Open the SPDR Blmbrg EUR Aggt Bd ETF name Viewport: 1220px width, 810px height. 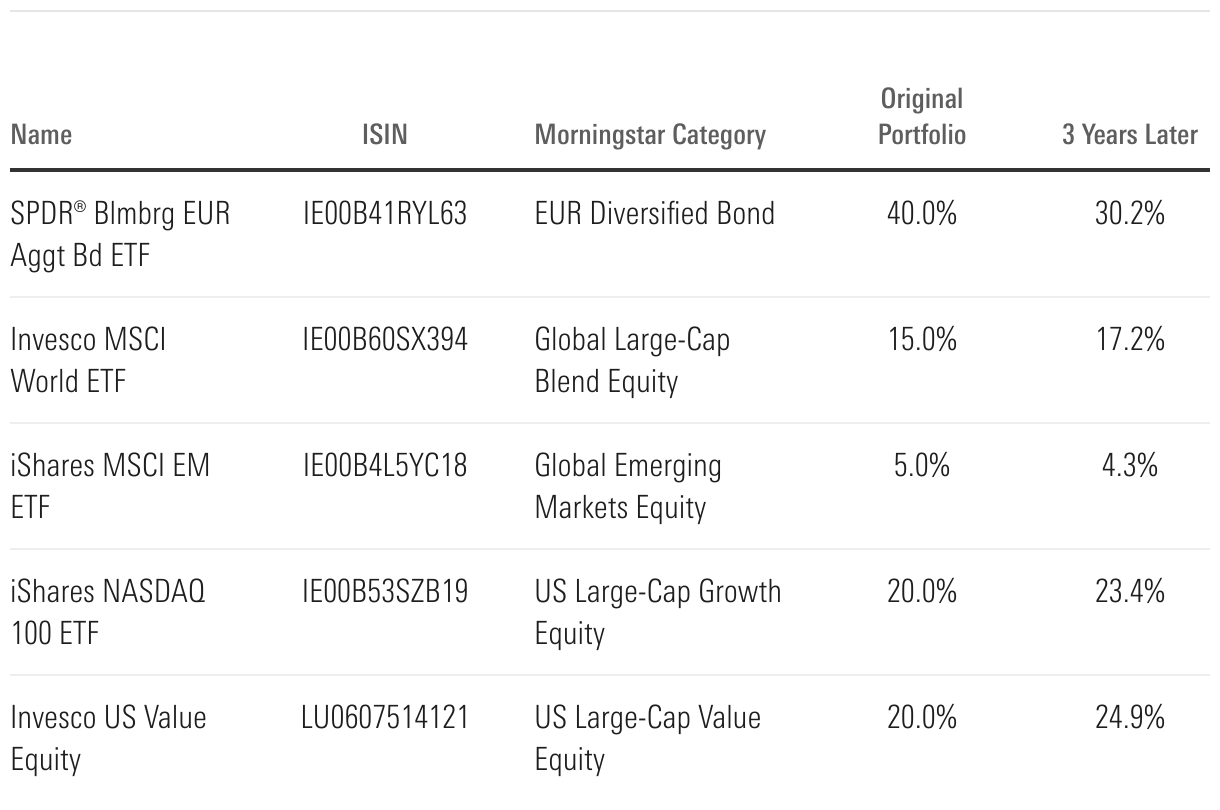click(120, 234)
